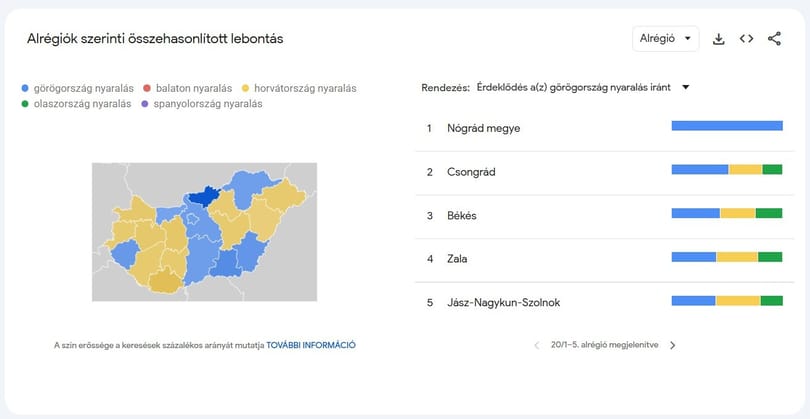
Task: Select Nógrád megye in the list
Action: (x=485, y=128)
